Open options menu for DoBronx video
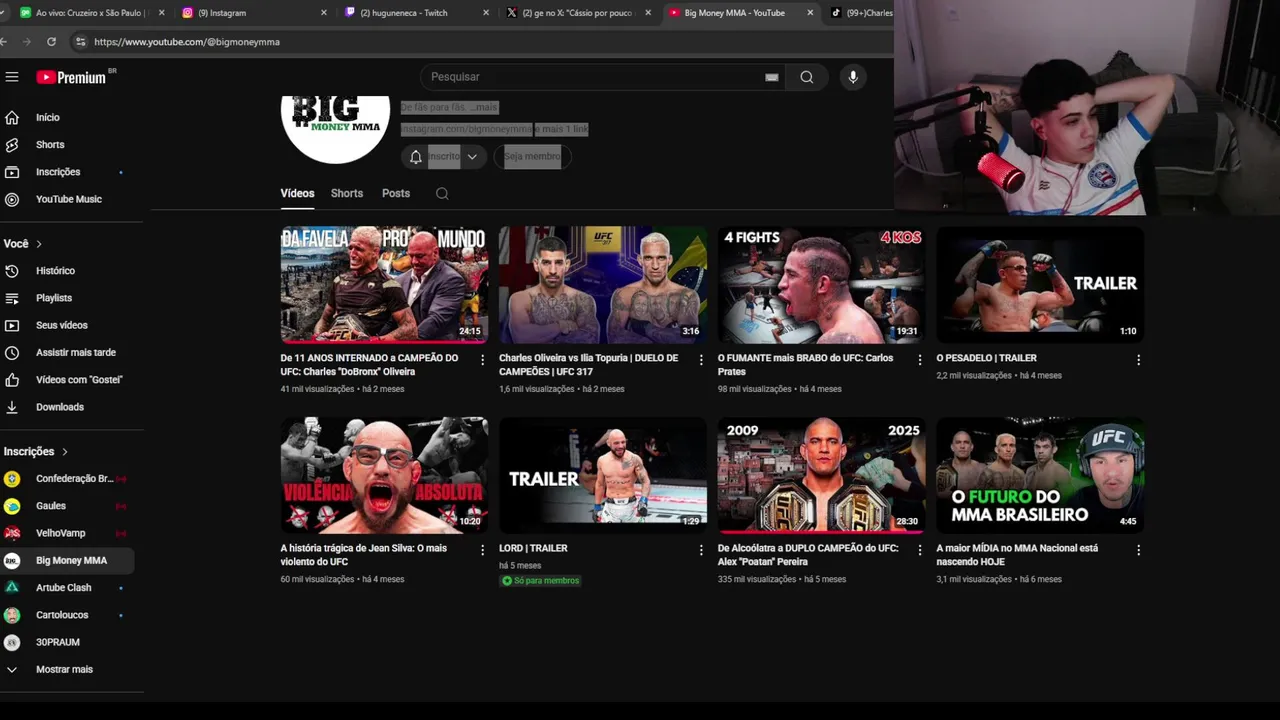This screenshot has width=1280, height=720. pos(482,360)
